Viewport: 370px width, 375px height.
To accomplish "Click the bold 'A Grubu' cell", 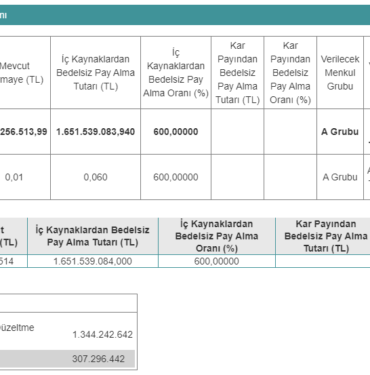I will click(x=340, y=132).
